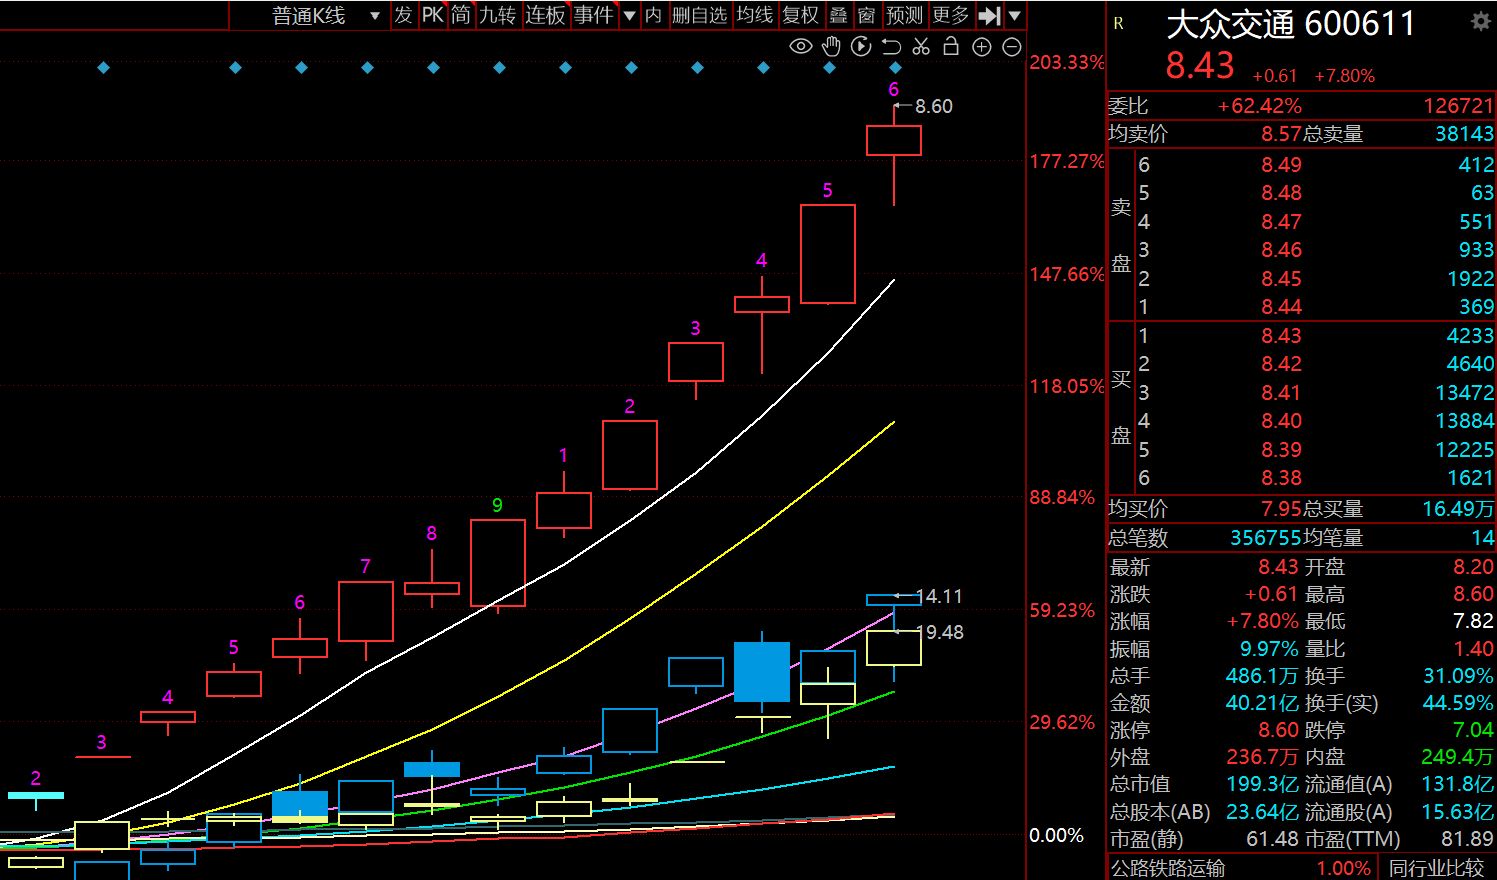The width and height of the screenshot is (1497, 880).
Task: Select sell level 1 price 8.44
Action: 1281,307
